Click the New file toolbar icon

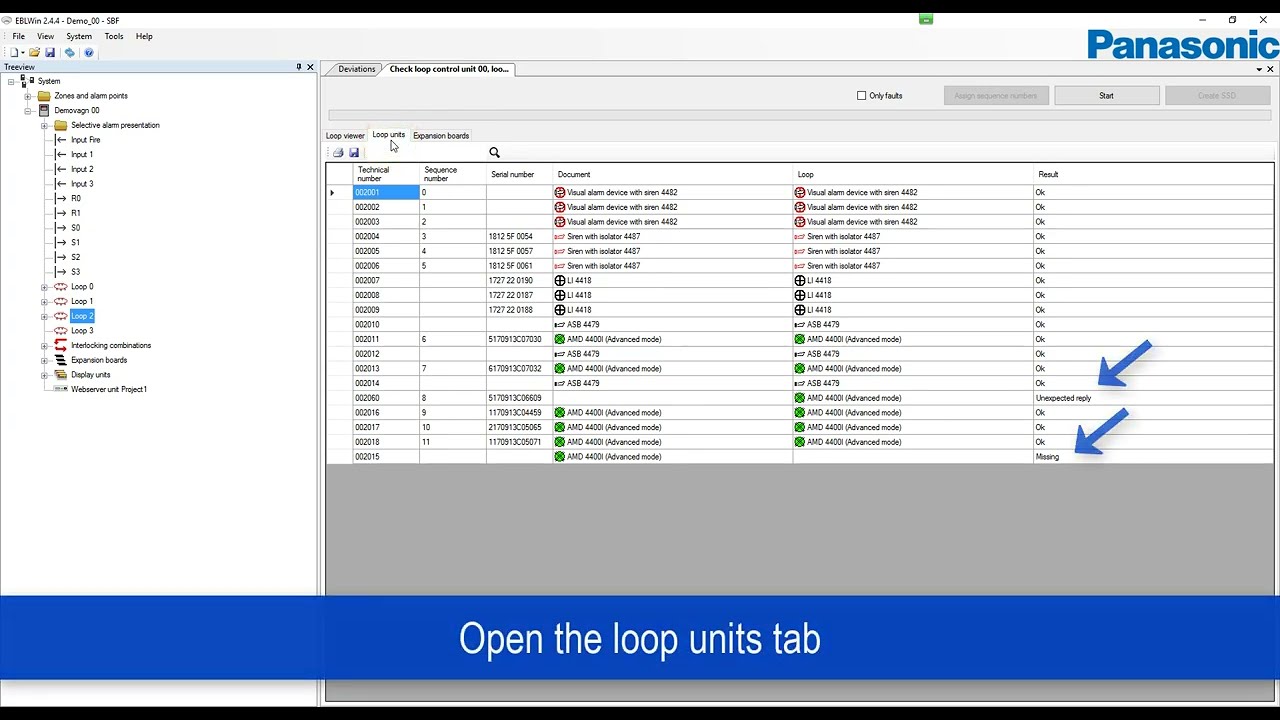point(14,52)
